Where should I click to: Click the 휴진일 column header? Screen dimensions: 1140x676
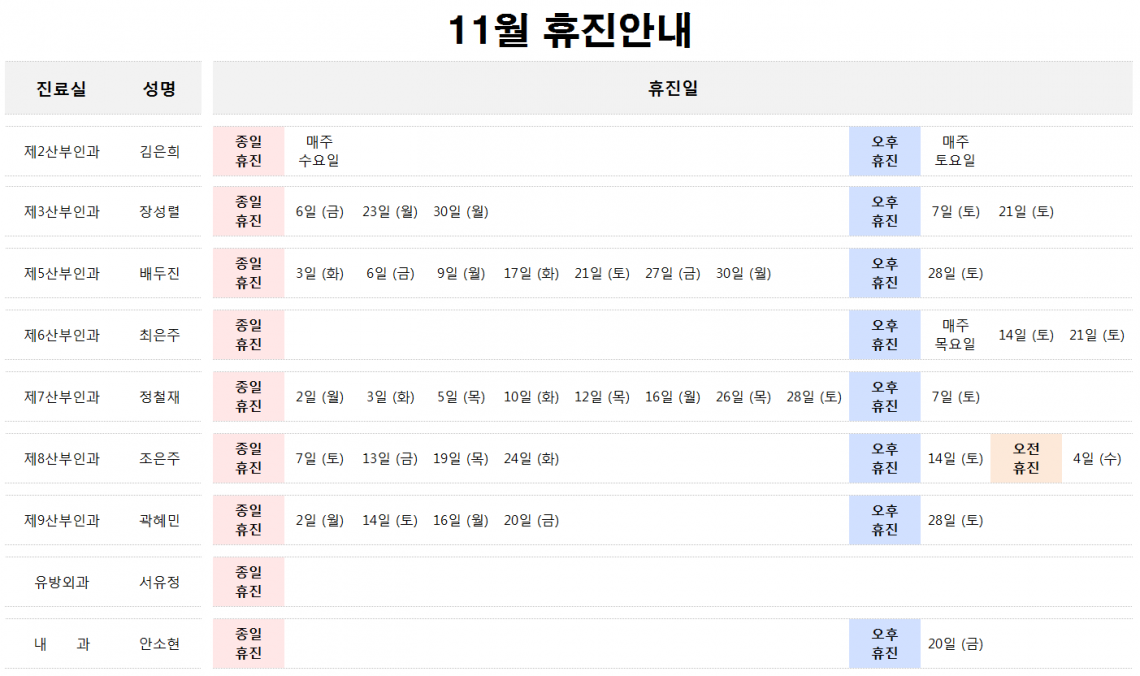click(x=672, y=89)
